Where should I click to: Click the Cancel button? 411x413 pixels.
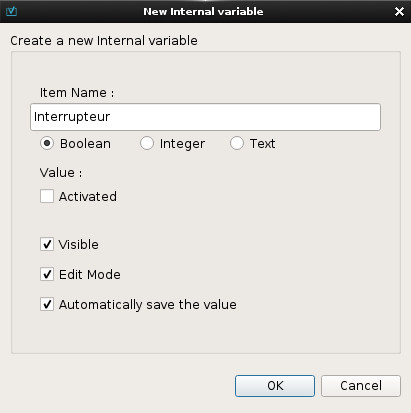point(361,386)
